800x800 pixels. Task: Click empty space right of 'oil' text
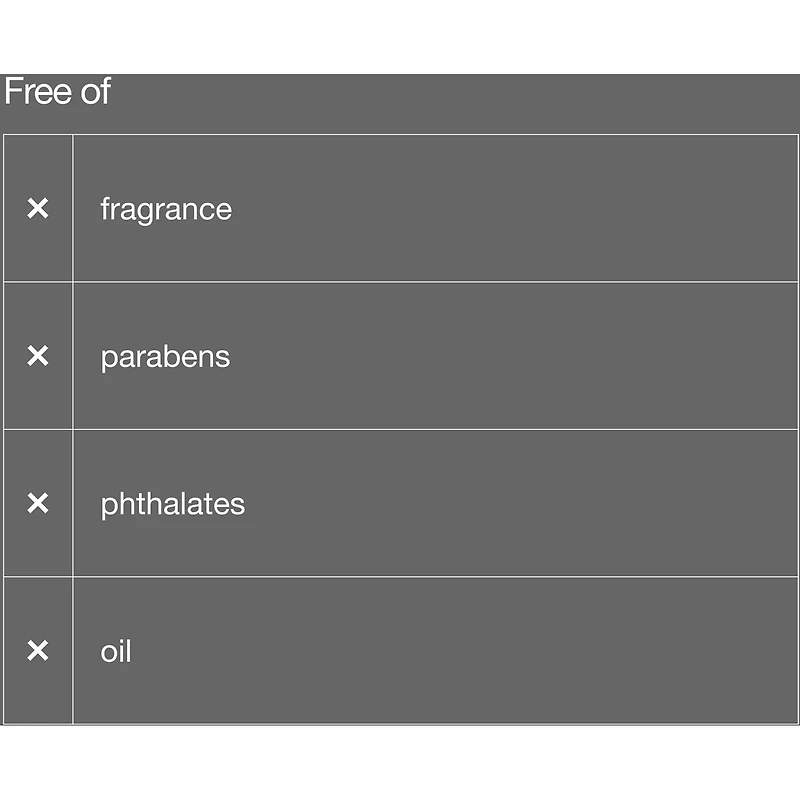pos(450,652)
